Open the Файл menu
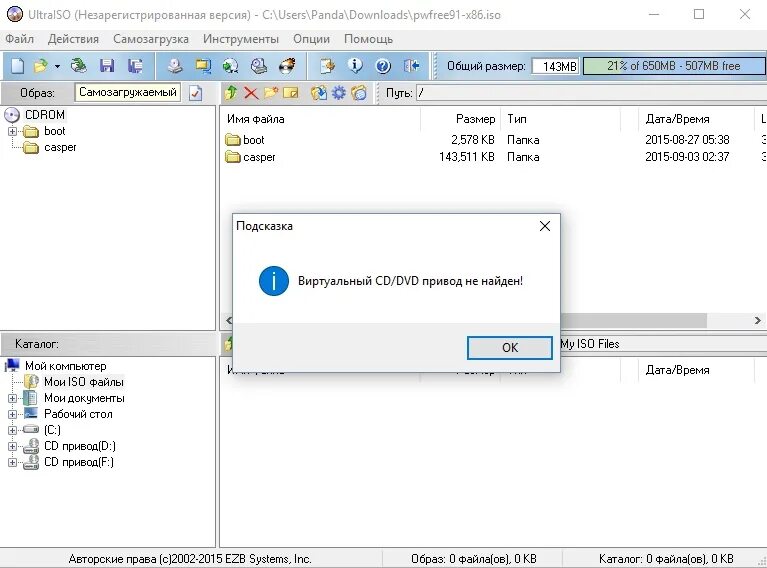The height and width of the screenshot is (568, 767). (20, 39)
